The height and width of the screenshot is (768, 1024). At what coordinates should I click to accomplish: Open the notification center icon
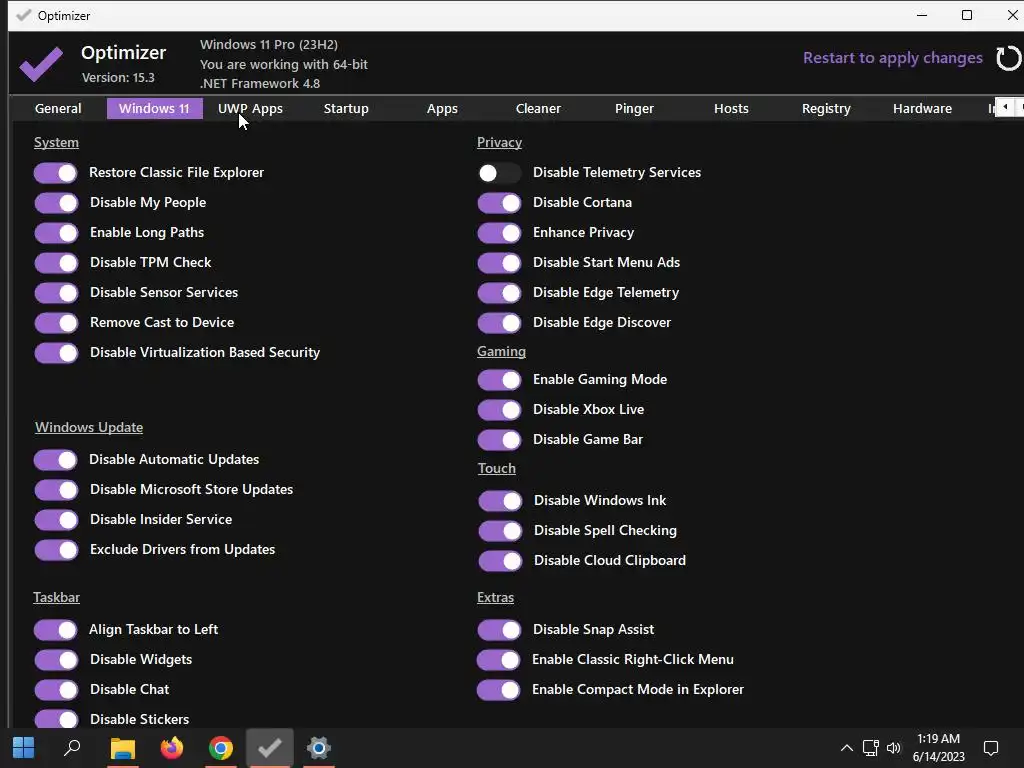[991, 748]
